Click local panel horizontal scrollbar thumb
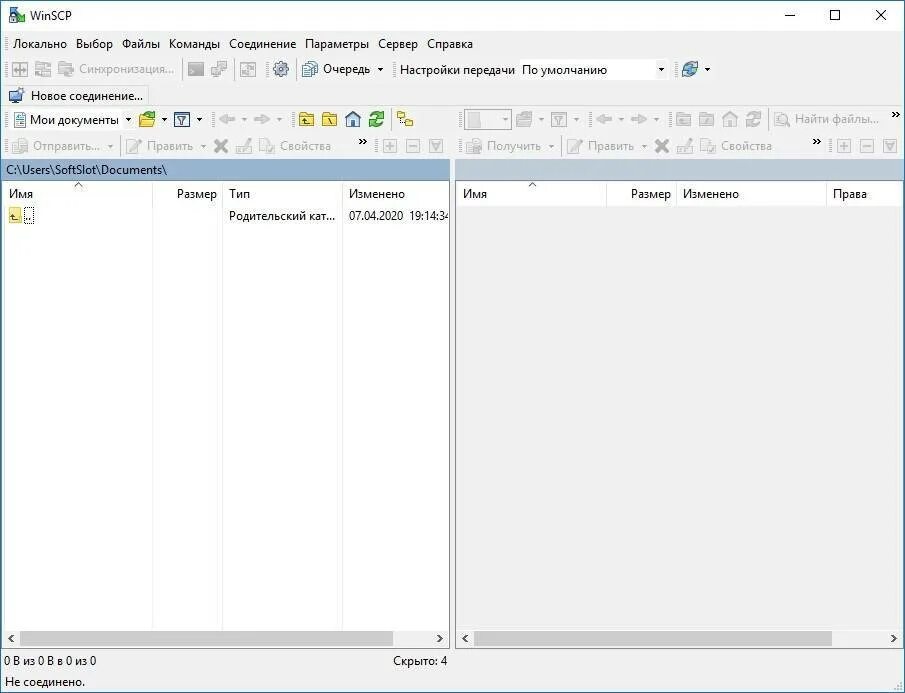 pyautogui.click(x=207, y=638)
